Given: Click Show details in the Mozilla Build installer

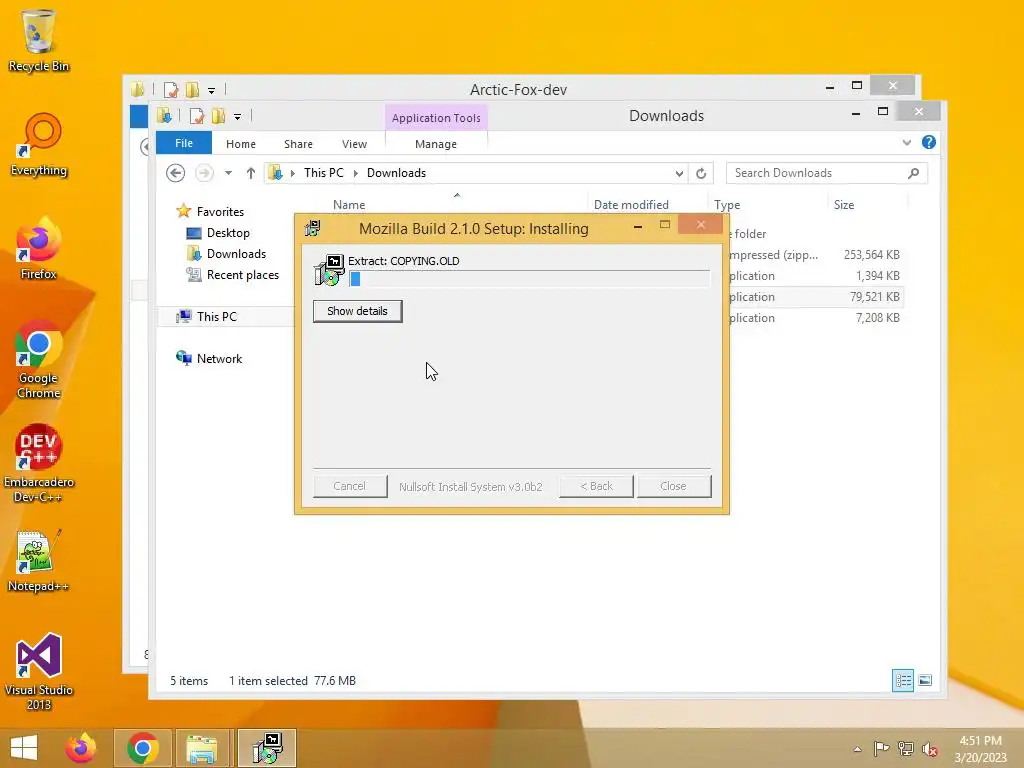Looking at the screenshot, I should click(357, 311).
